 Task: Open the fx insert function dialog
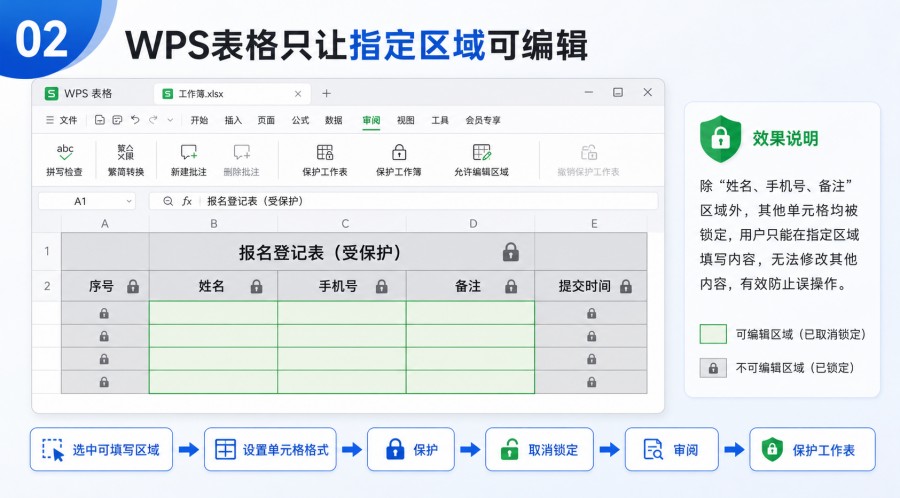(187, 201)
